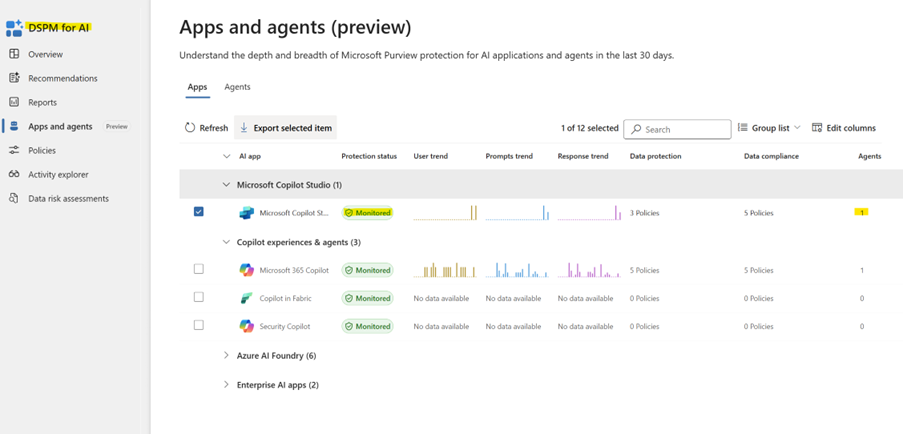The width and height of the screenshot is (903, 434).
Task: Click the Apps and agents sidebar icon
Action: 14,127
